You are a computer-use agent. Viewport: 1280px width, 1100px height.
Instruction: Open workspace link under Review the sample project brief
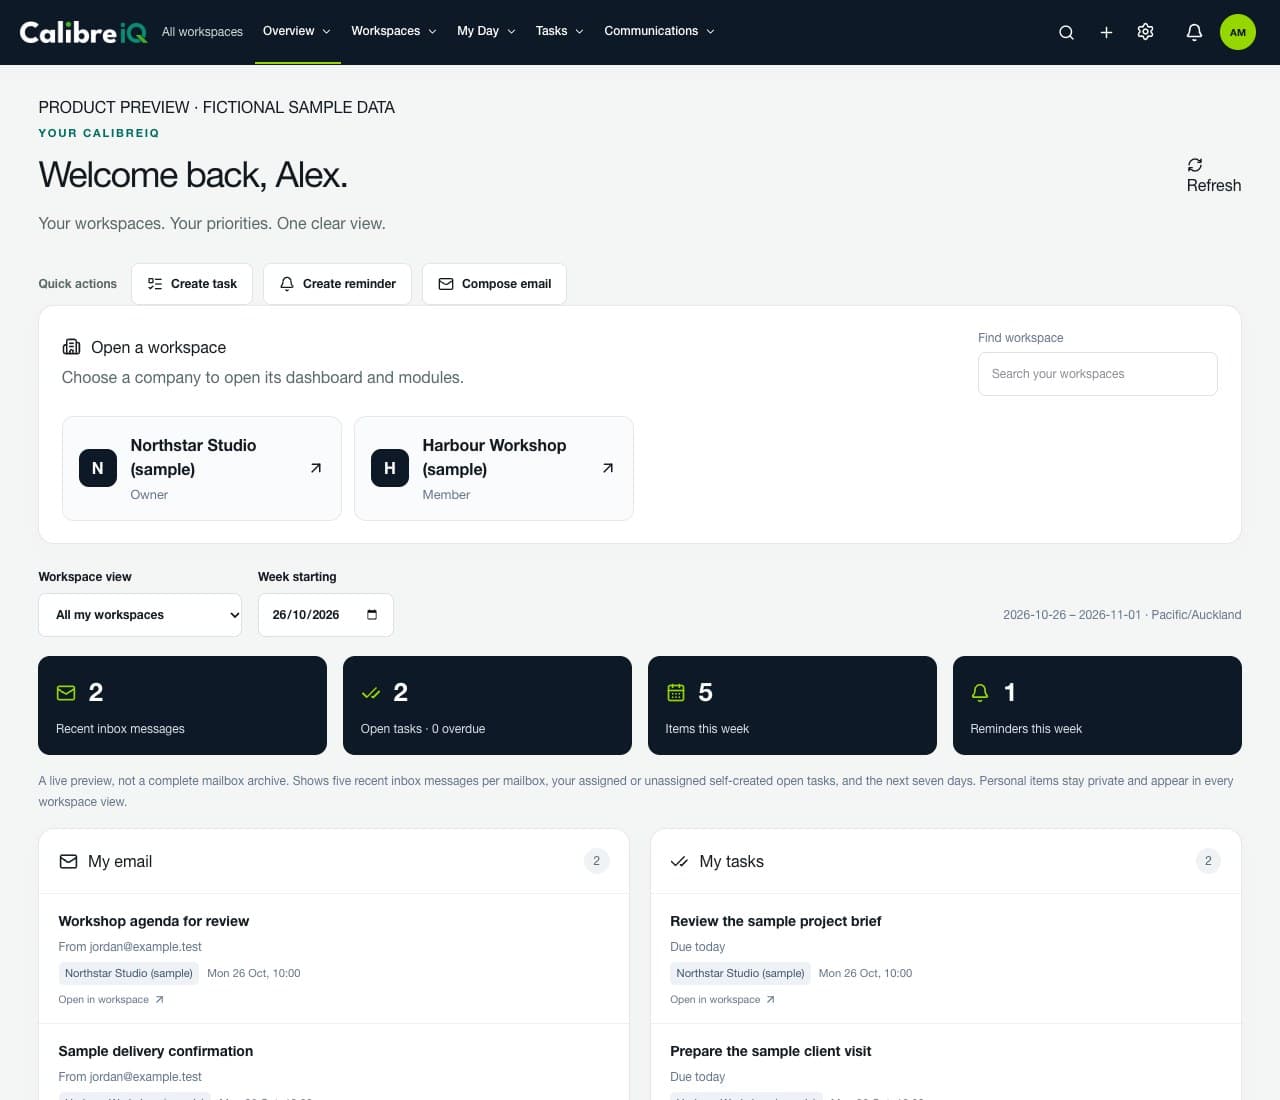pyautogui.click(x=723, y=999)
